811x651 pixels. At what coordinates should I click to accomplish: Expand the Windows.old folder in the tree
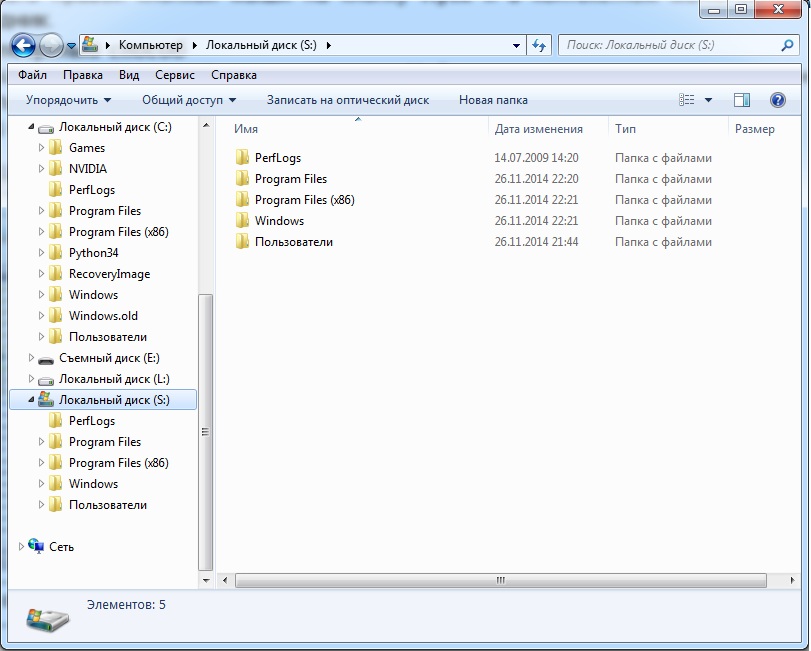41,315
